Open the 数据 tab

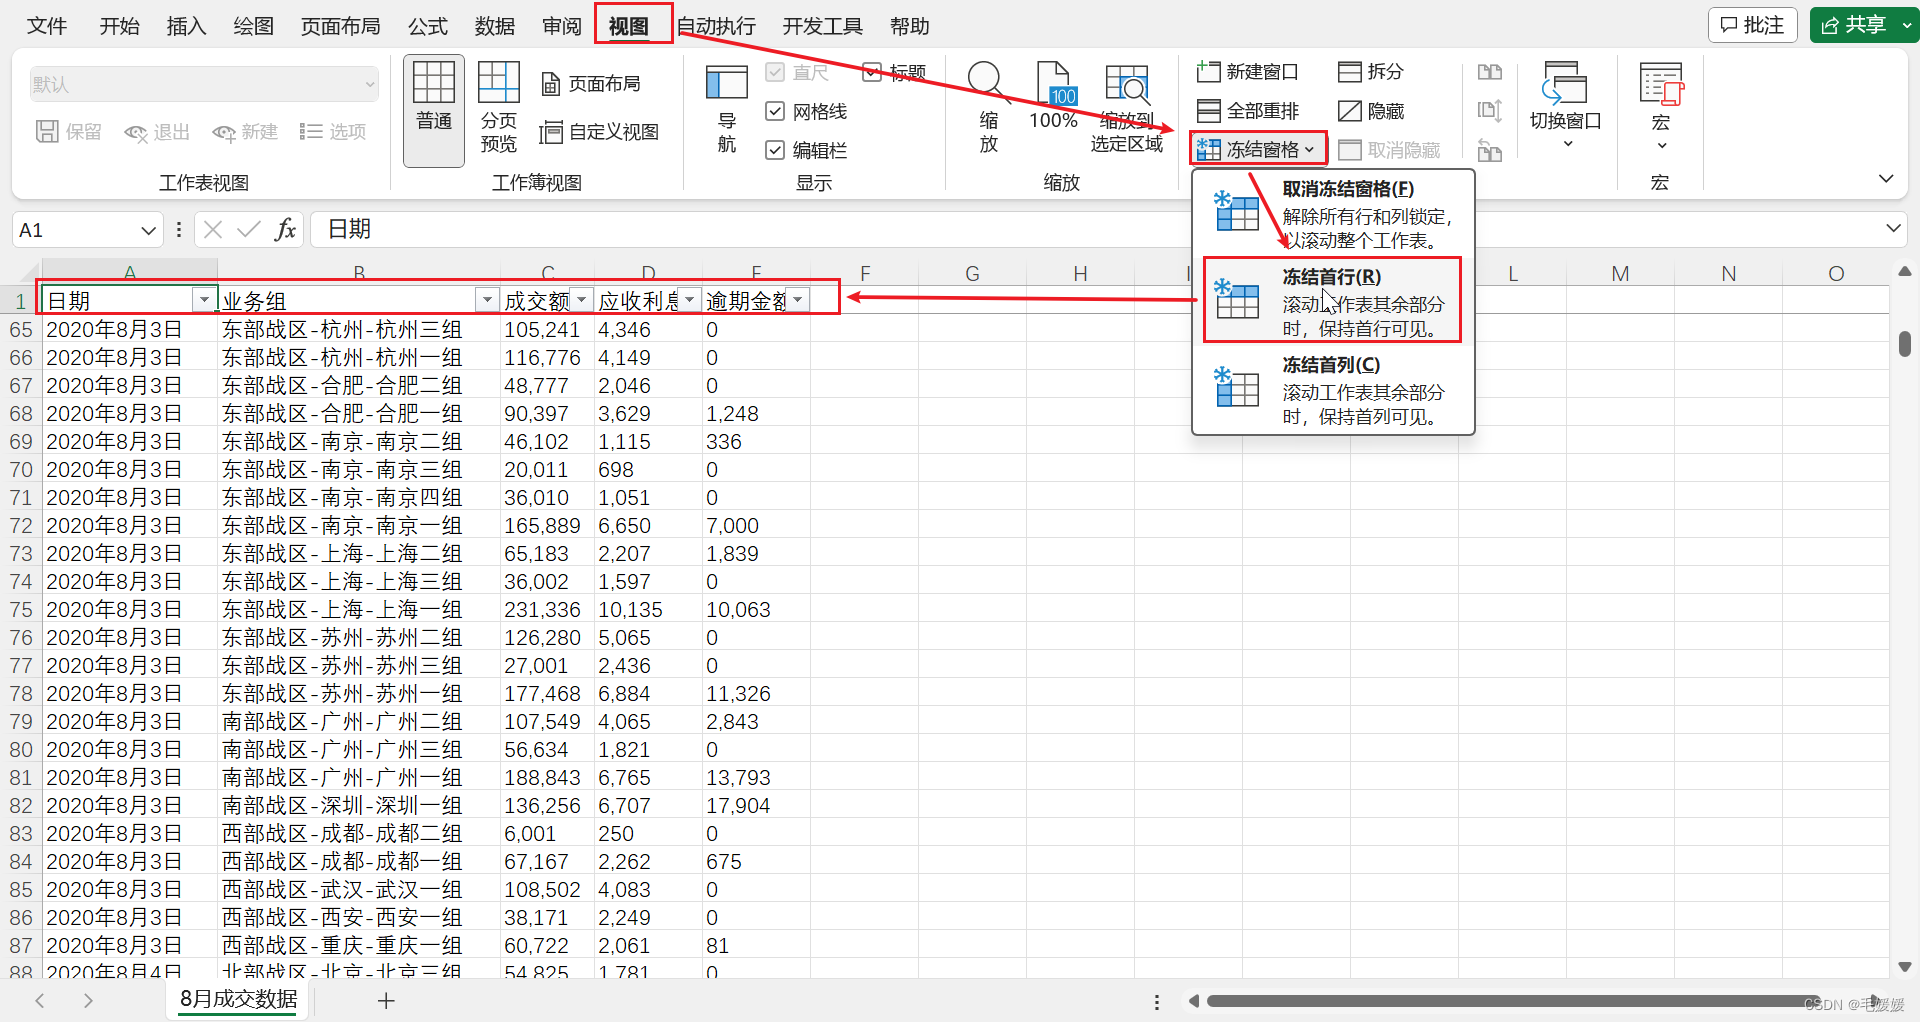click(x=495, y=26)
